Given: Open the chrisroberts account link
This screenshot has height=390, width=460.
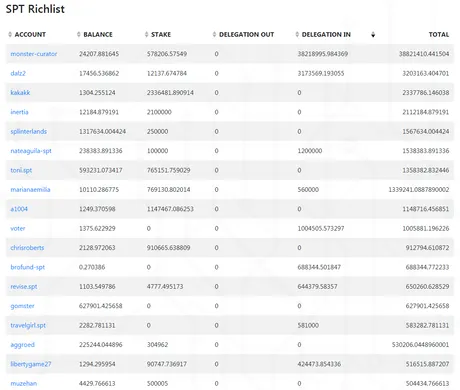Looking at the screenshot, I should 27,248.
